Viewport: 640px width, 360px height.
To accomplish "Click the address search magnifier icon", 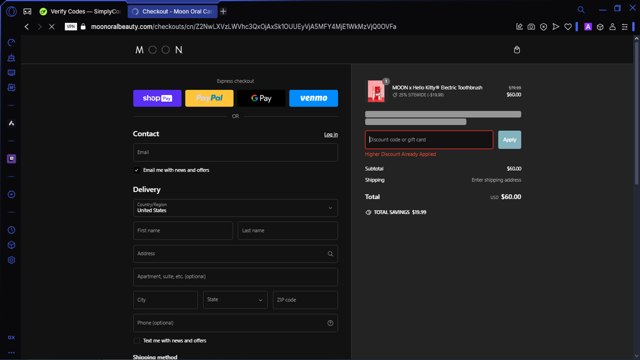I will coord(330,254).
